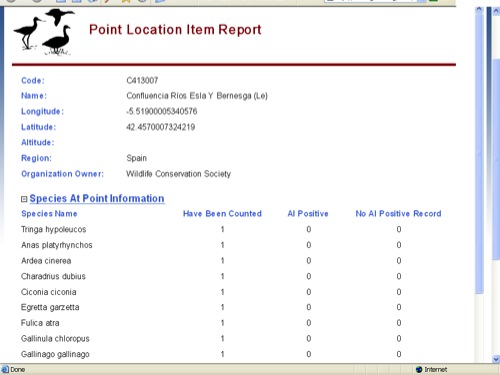Select the AI Positive column header

tap(308, 214)
